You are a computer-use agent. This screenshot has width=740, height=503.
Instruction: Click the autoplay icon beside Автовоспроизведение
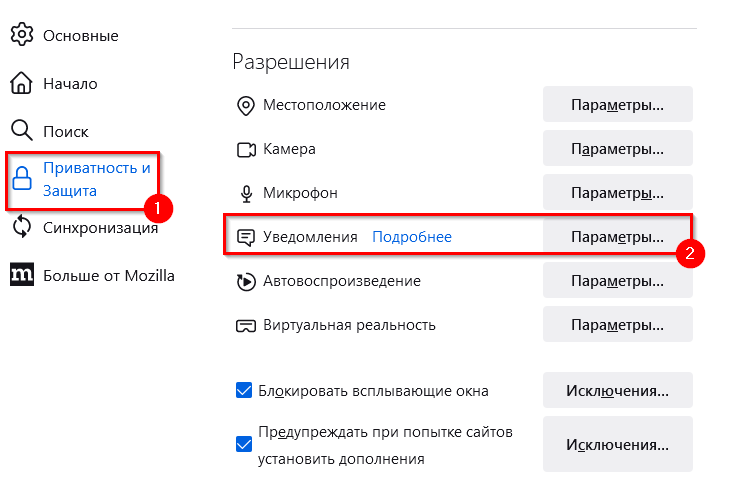(245, 281)
